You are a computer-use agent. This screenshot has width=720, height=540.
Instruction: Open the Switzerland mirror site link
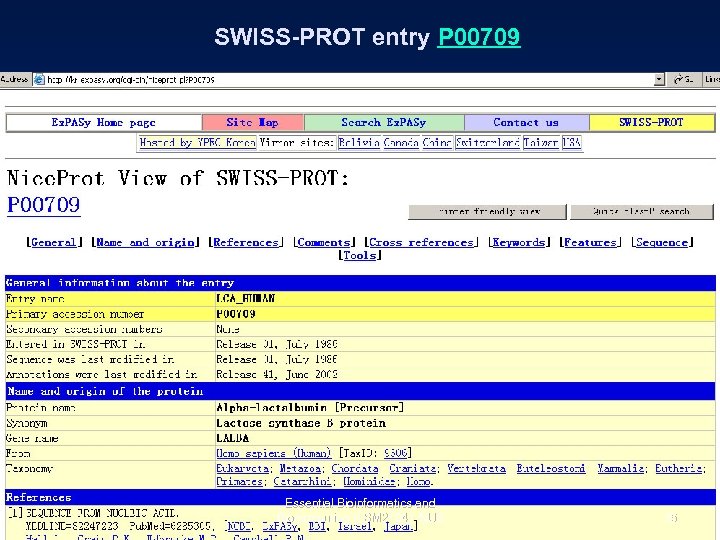click(487, 143)
